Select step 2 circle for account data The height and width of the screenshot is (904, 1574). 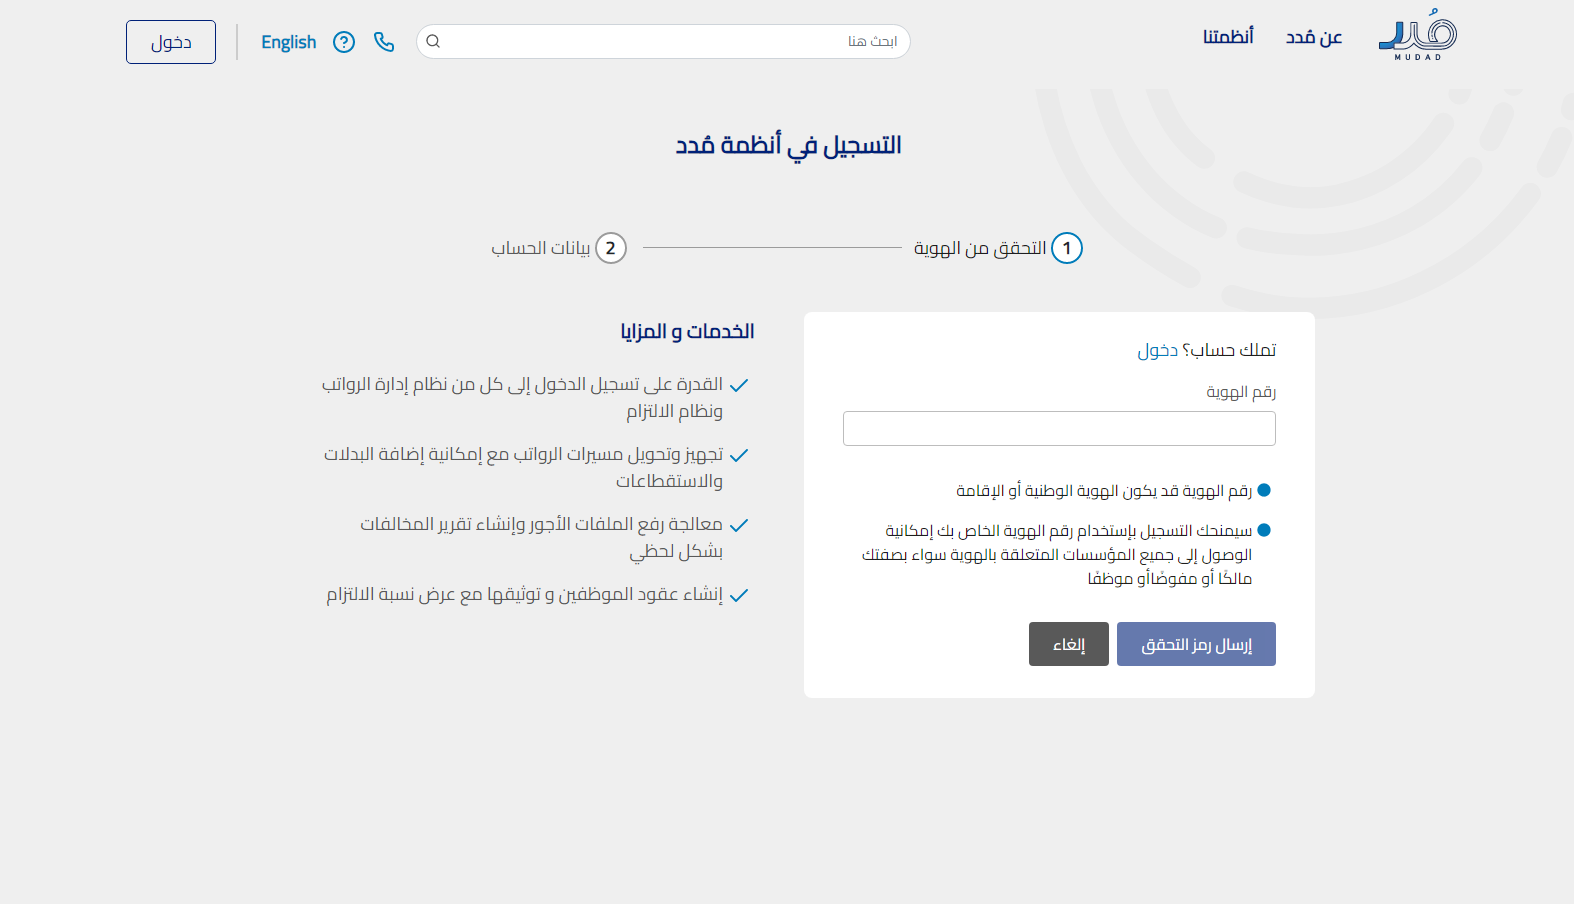tap(611, 248)
